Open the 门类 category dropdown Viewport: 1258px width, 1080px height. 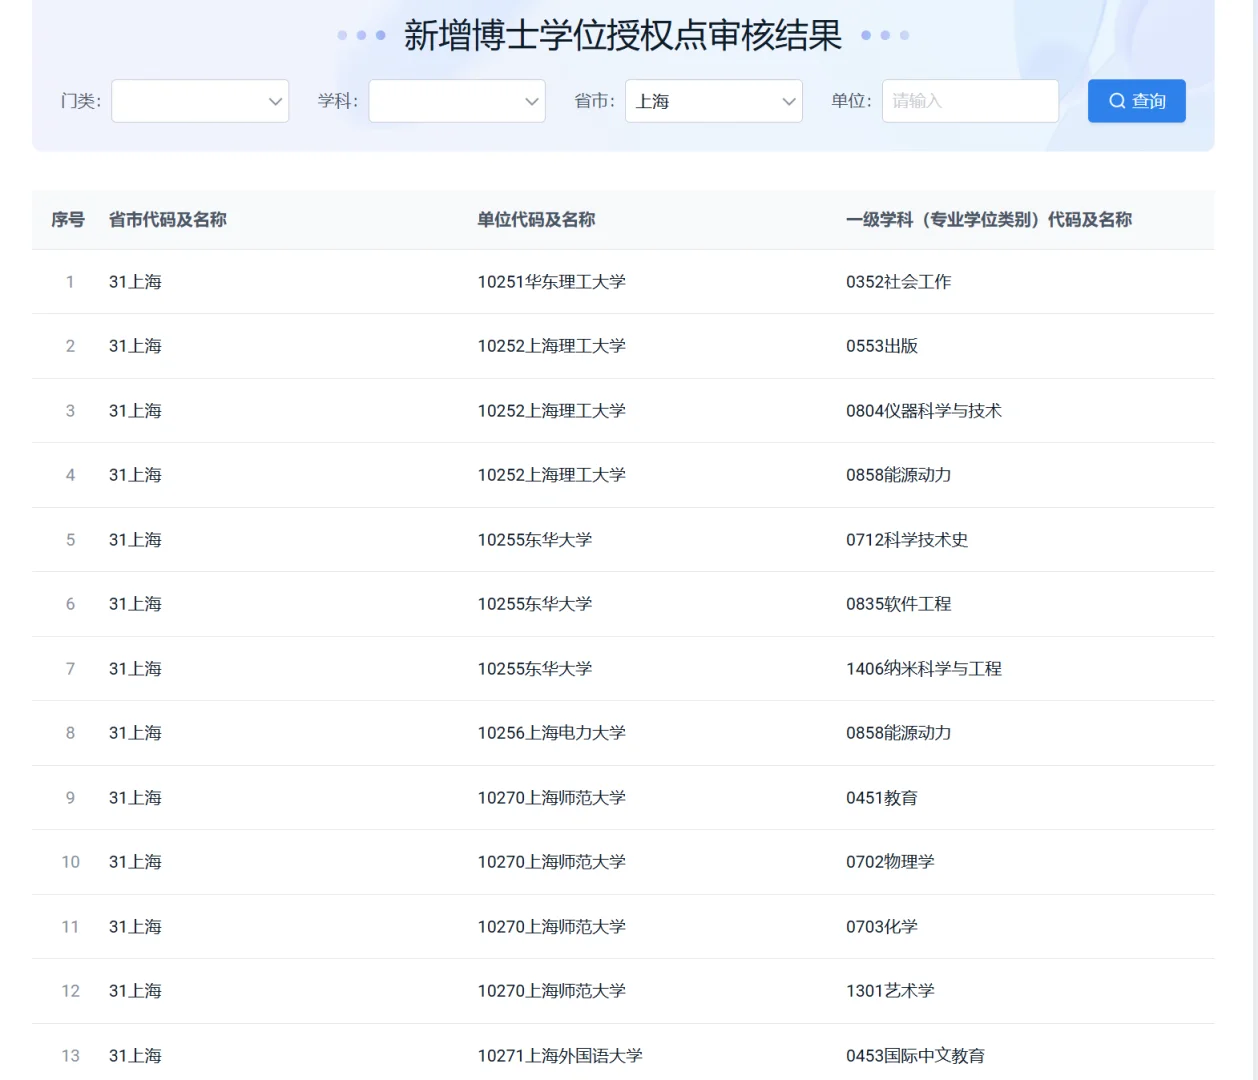[x=200, y=101]
